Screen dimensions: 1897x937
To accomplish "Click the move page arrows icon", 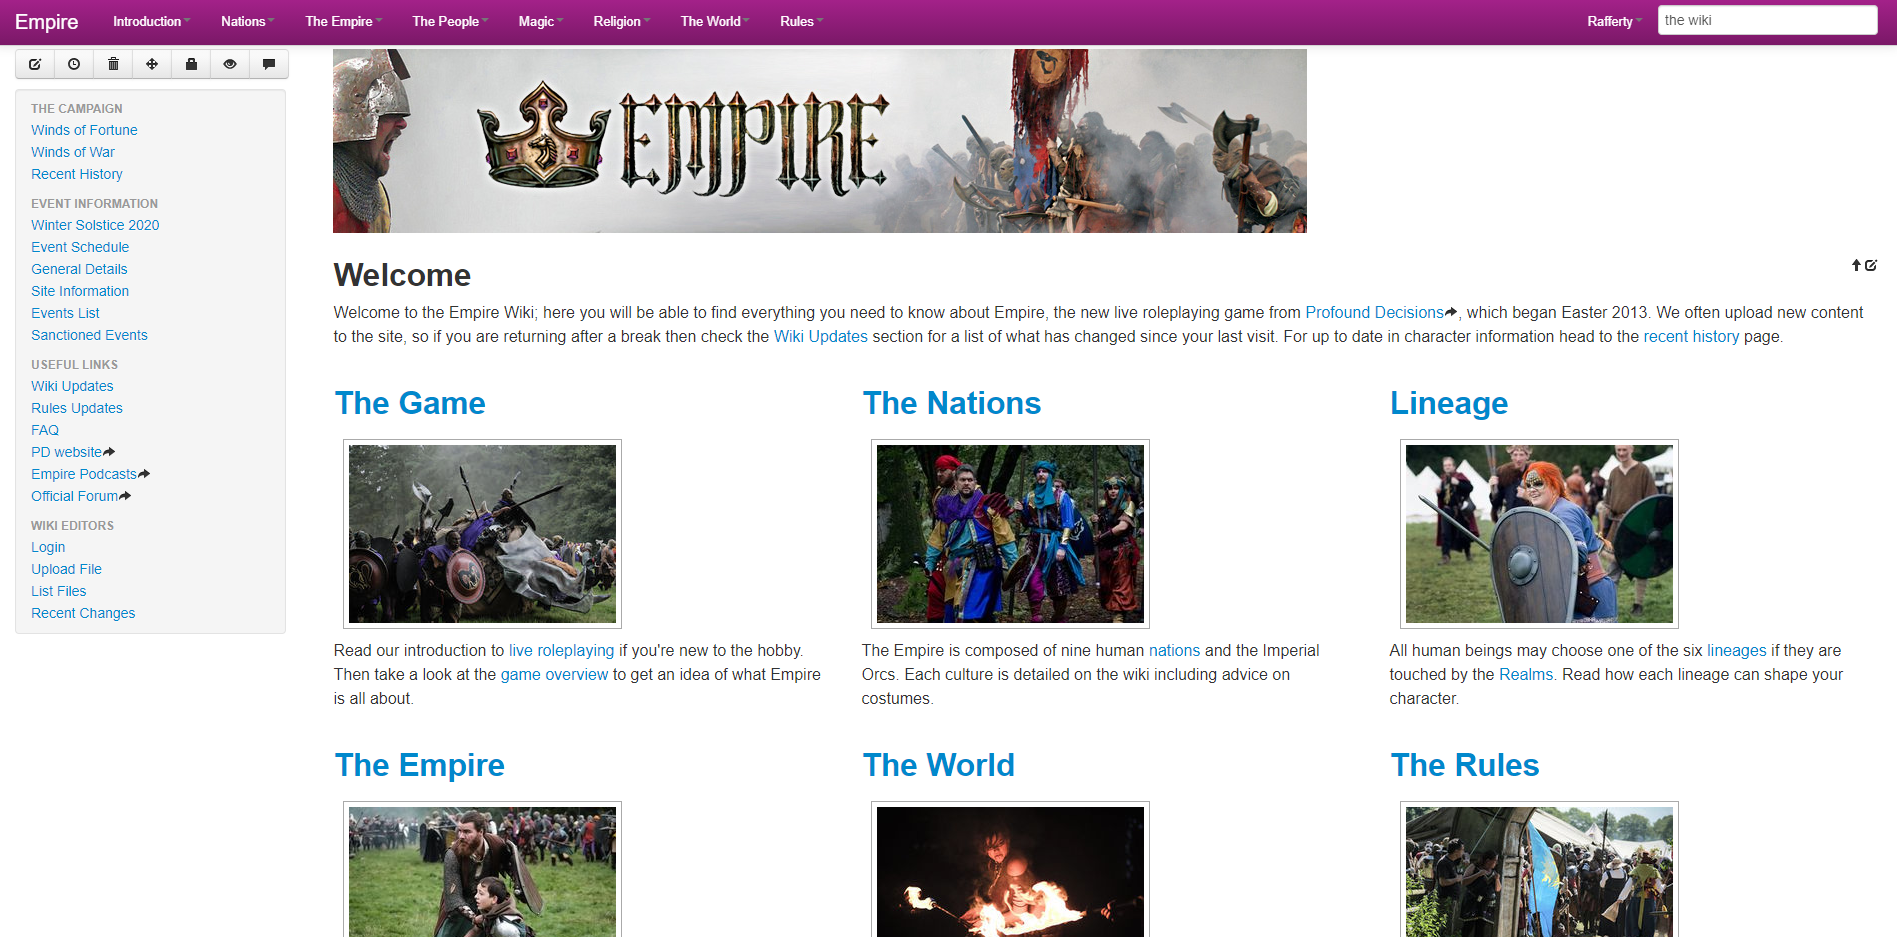I will [152, 64].
